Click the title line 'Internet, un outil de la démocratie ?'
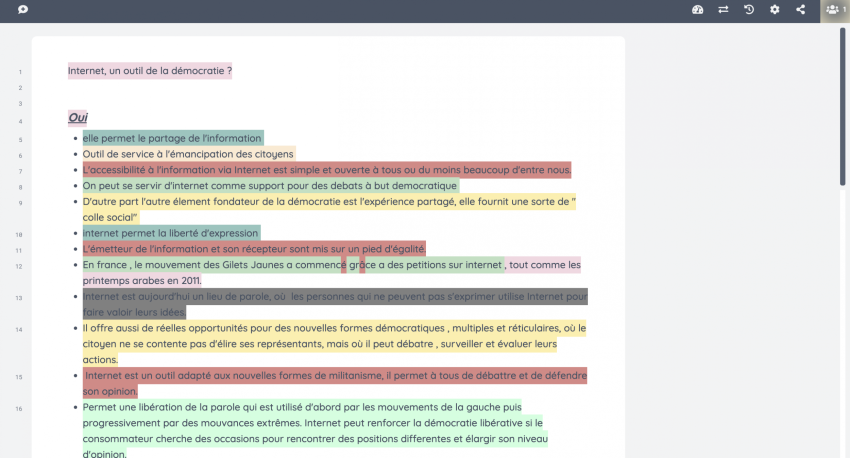The image size is (850, 458). point(150,71)
